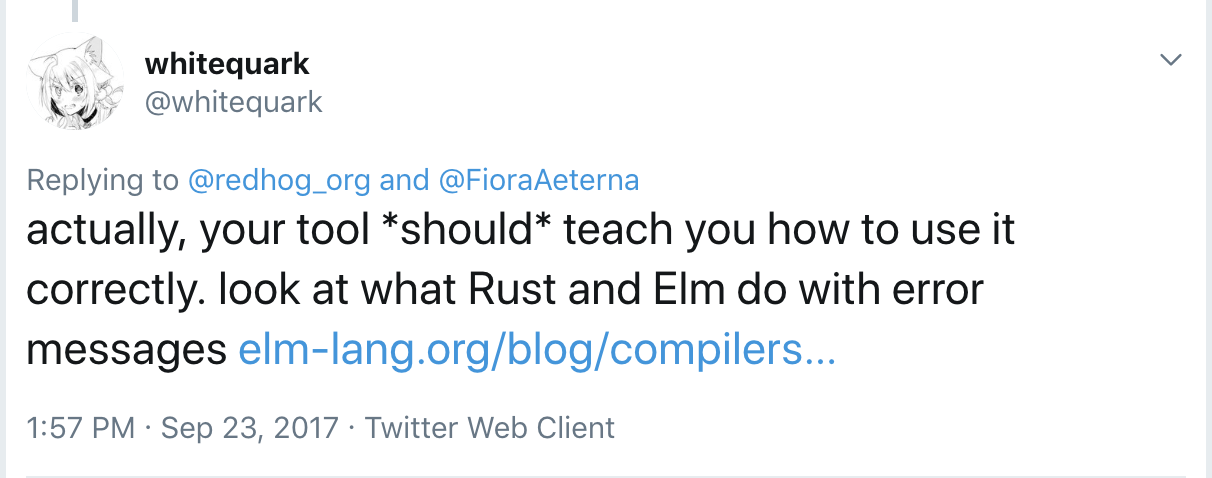1212x478 pixels.
Task: Expand the tweet options chevron
Action: coord(1170,61)
